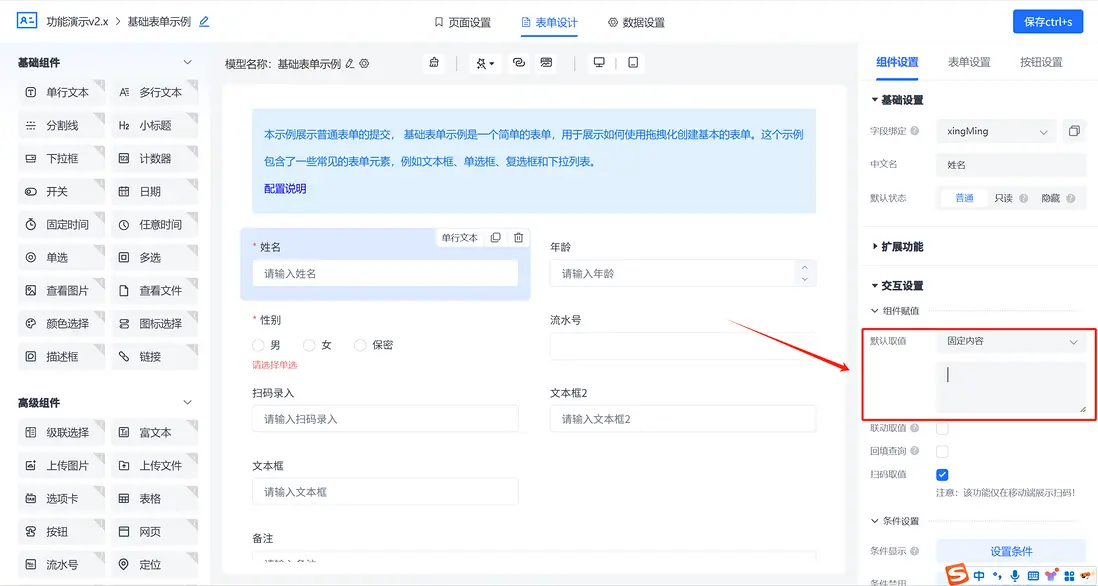The image size is (1098, 586).
Task: Open the 默认取值 固定内容 dropdown
Action: click(x=1011, y=342)
